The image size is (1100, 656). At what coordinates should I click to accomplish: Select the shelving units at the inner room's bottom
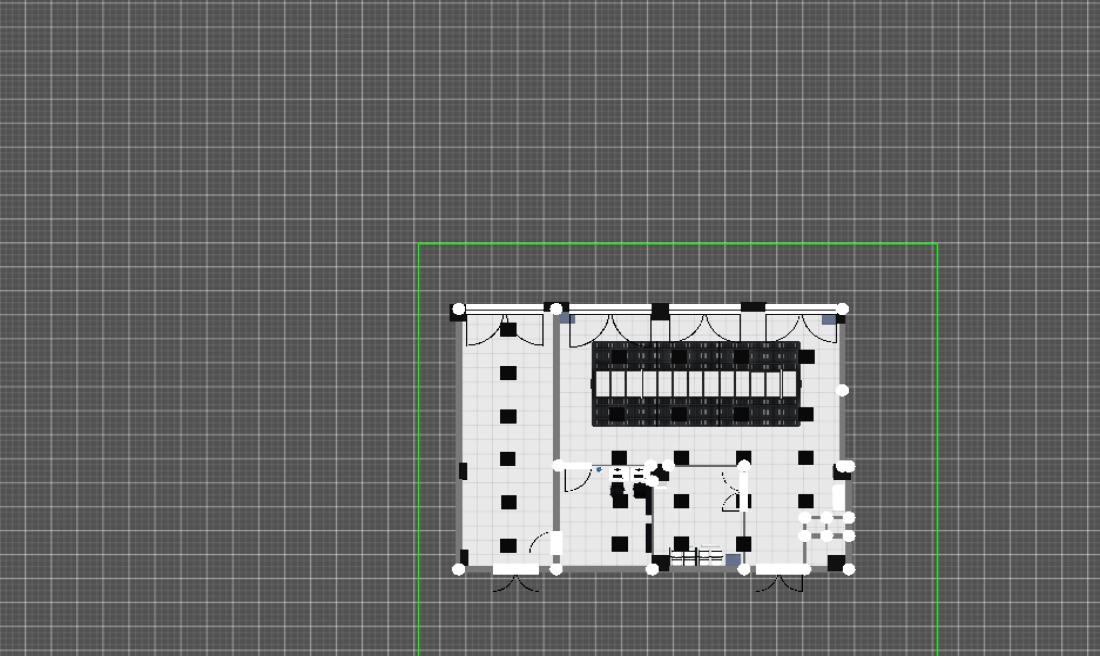coord(697,556)
